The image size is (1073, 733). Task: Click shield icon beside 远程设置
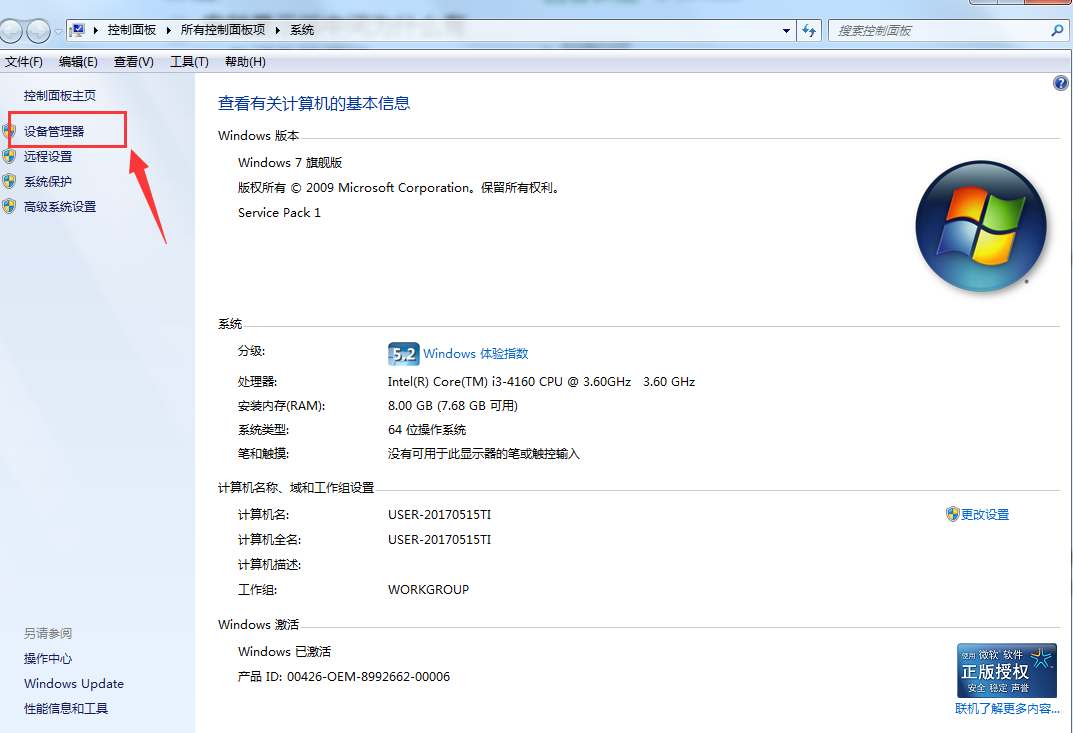pos(9,156)
